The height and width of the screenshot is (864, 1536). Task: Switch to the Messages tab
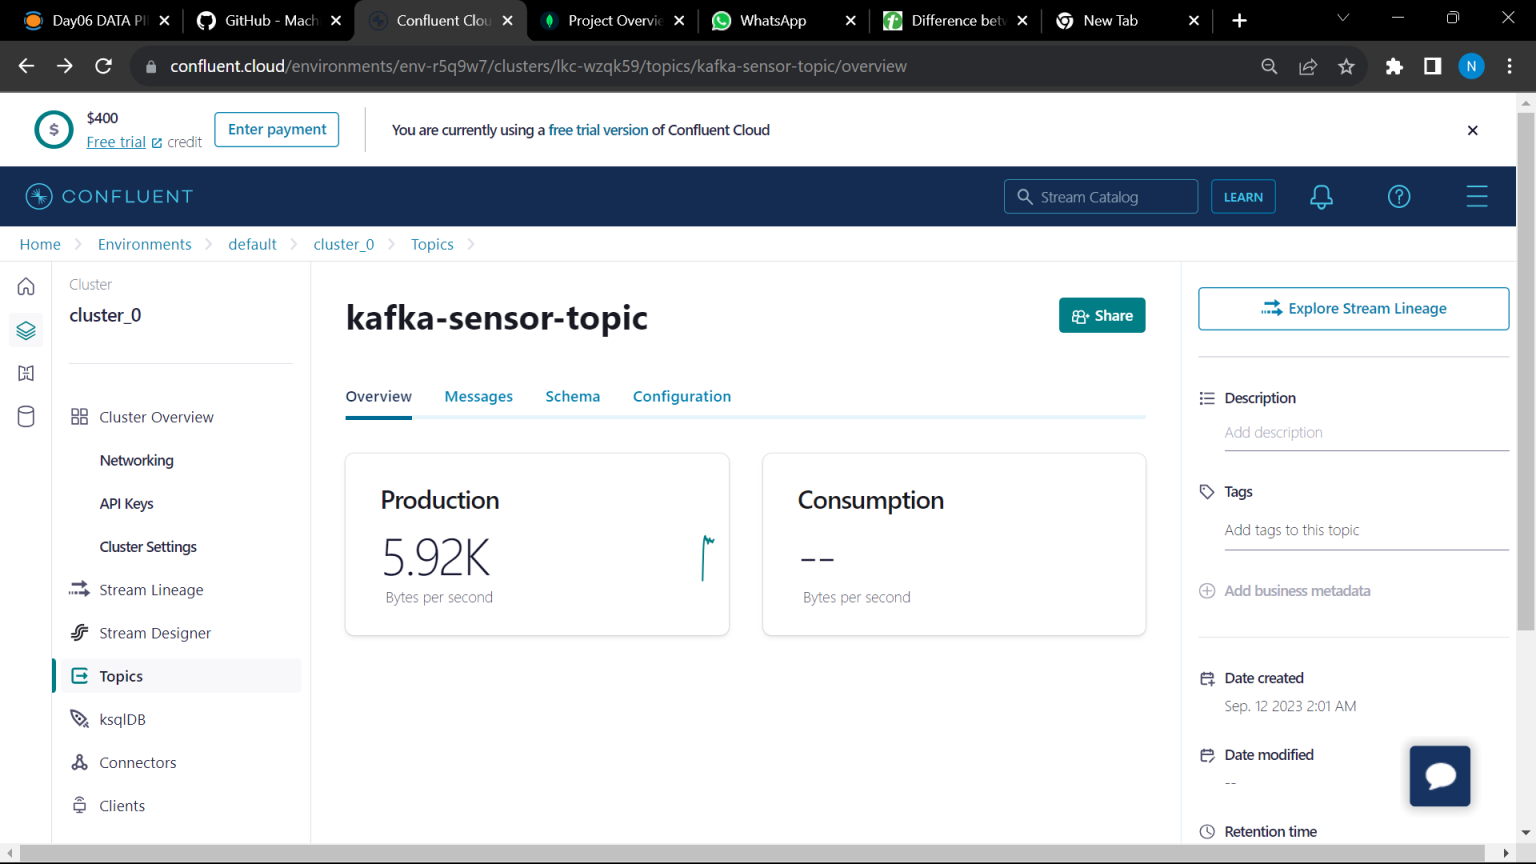[478, 396]
